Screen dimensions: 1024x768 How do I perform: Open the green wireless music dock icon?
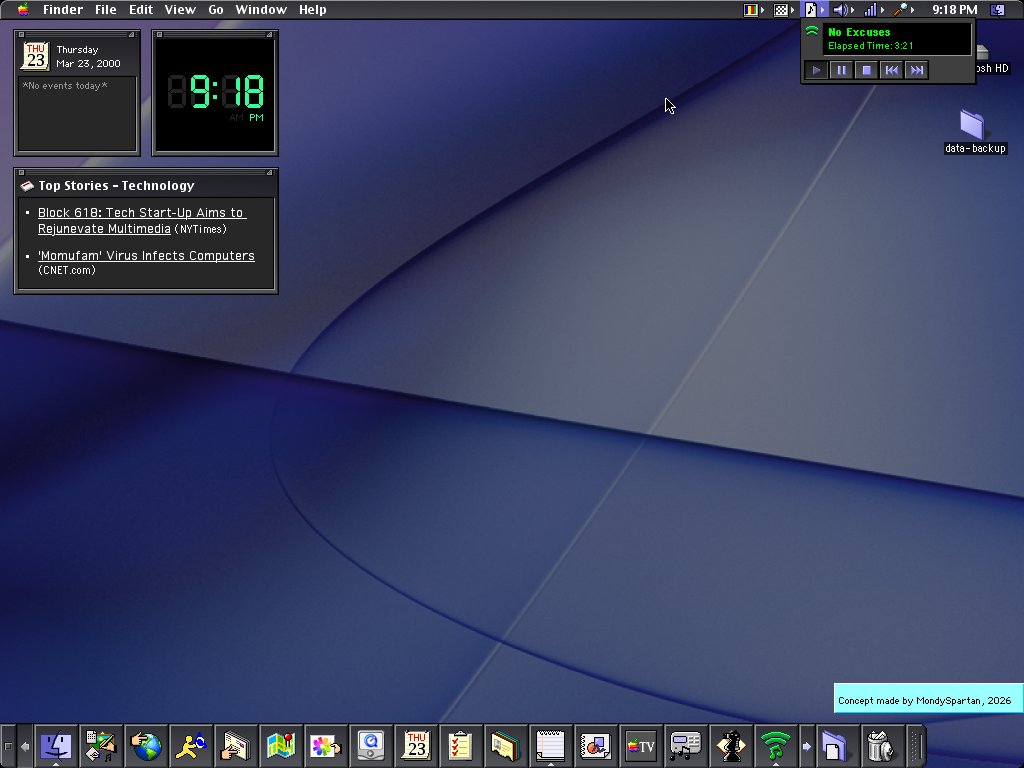click(775, 745)
